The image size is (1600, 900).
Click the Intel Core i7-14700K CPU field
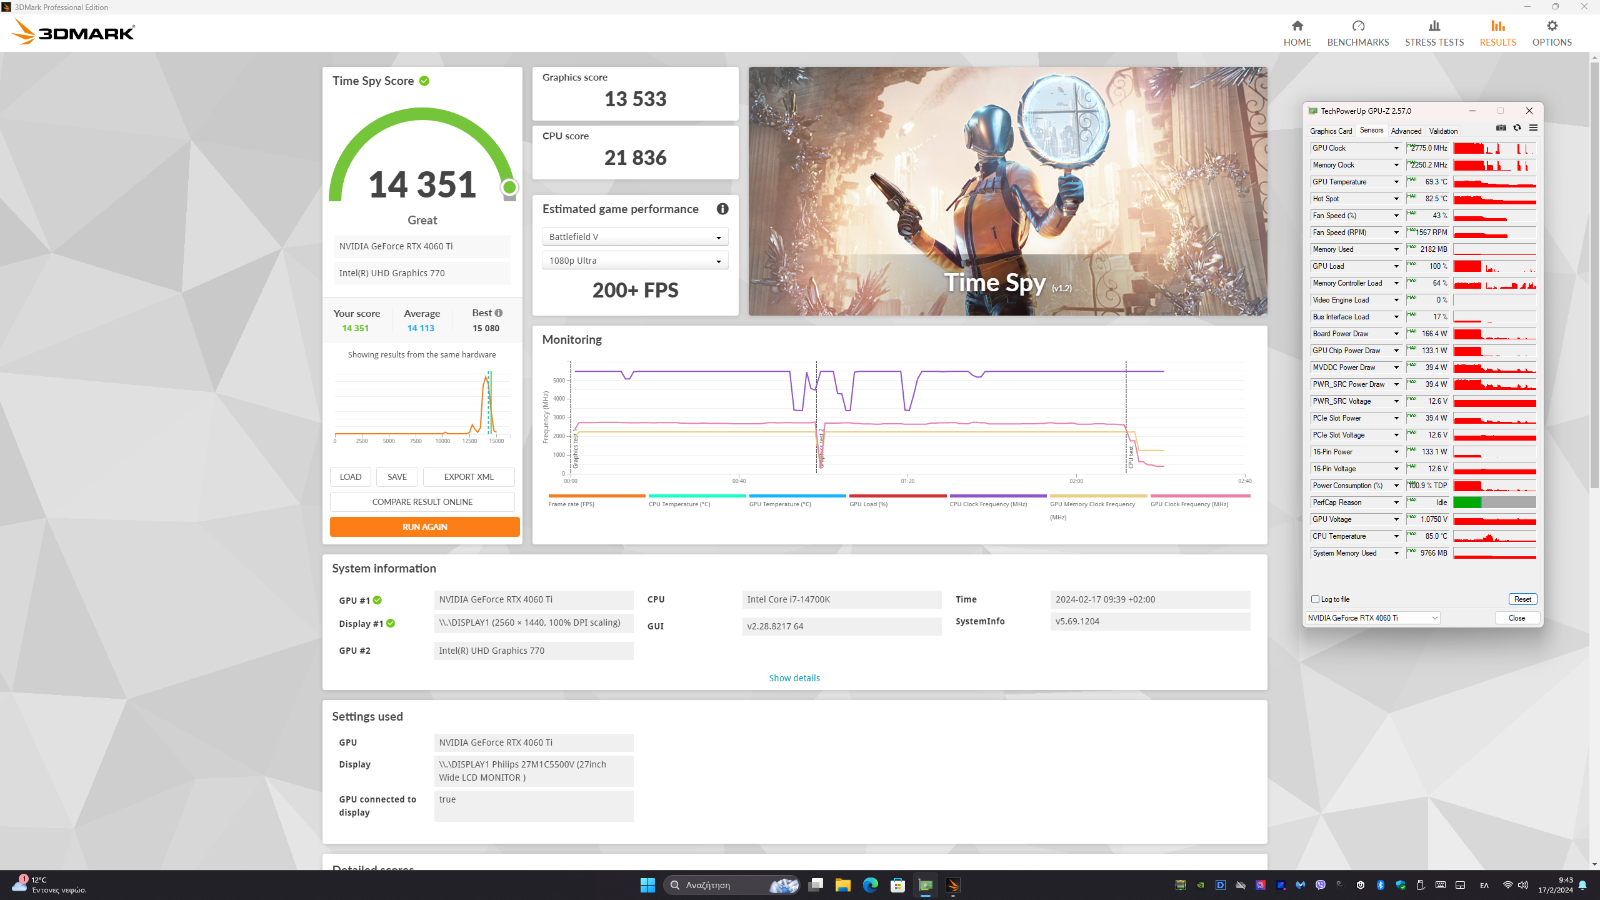click(x=841, y=600)
